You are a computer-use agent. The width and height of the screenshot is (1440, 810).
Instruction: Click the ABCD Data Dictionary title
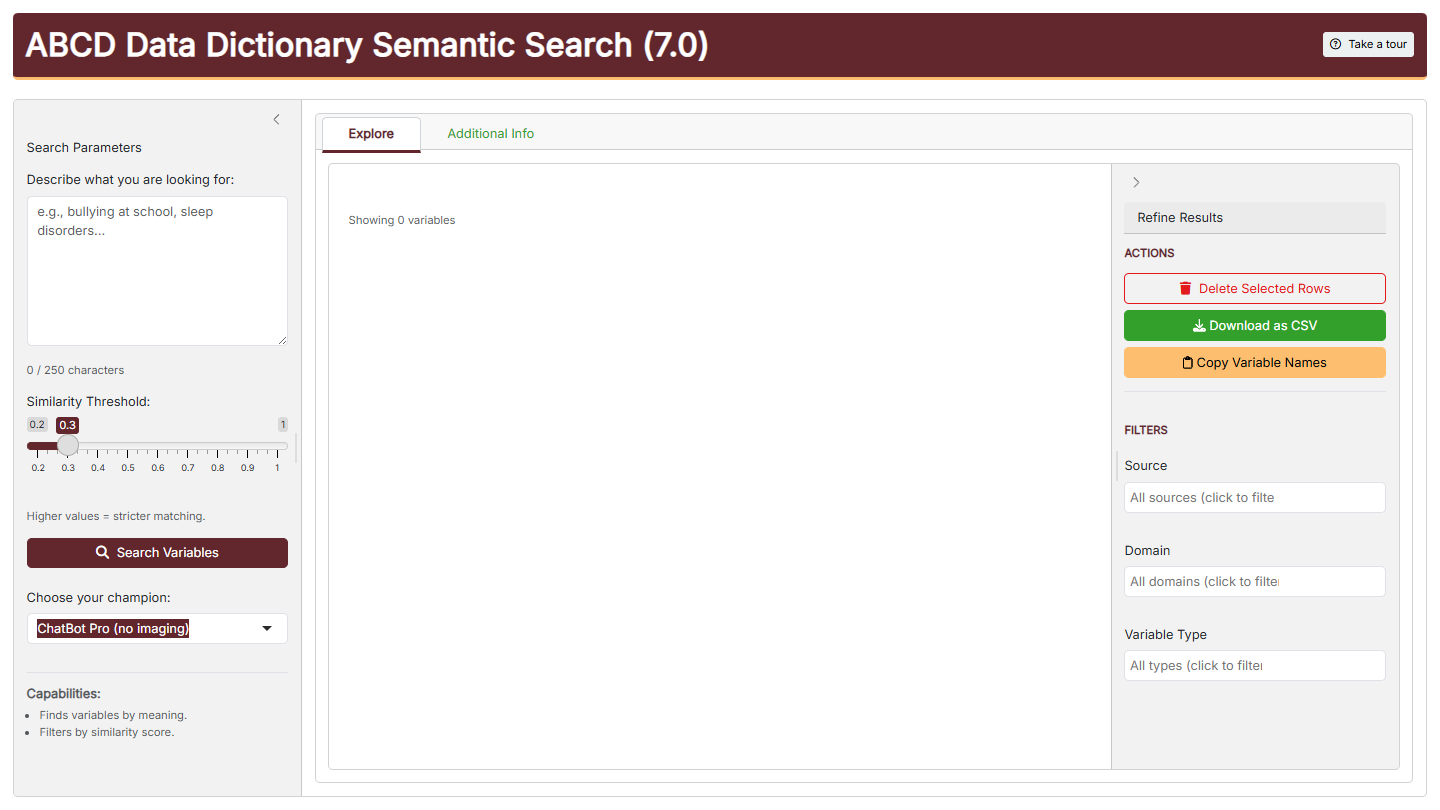pyautogui.click(x=366, y=45)
